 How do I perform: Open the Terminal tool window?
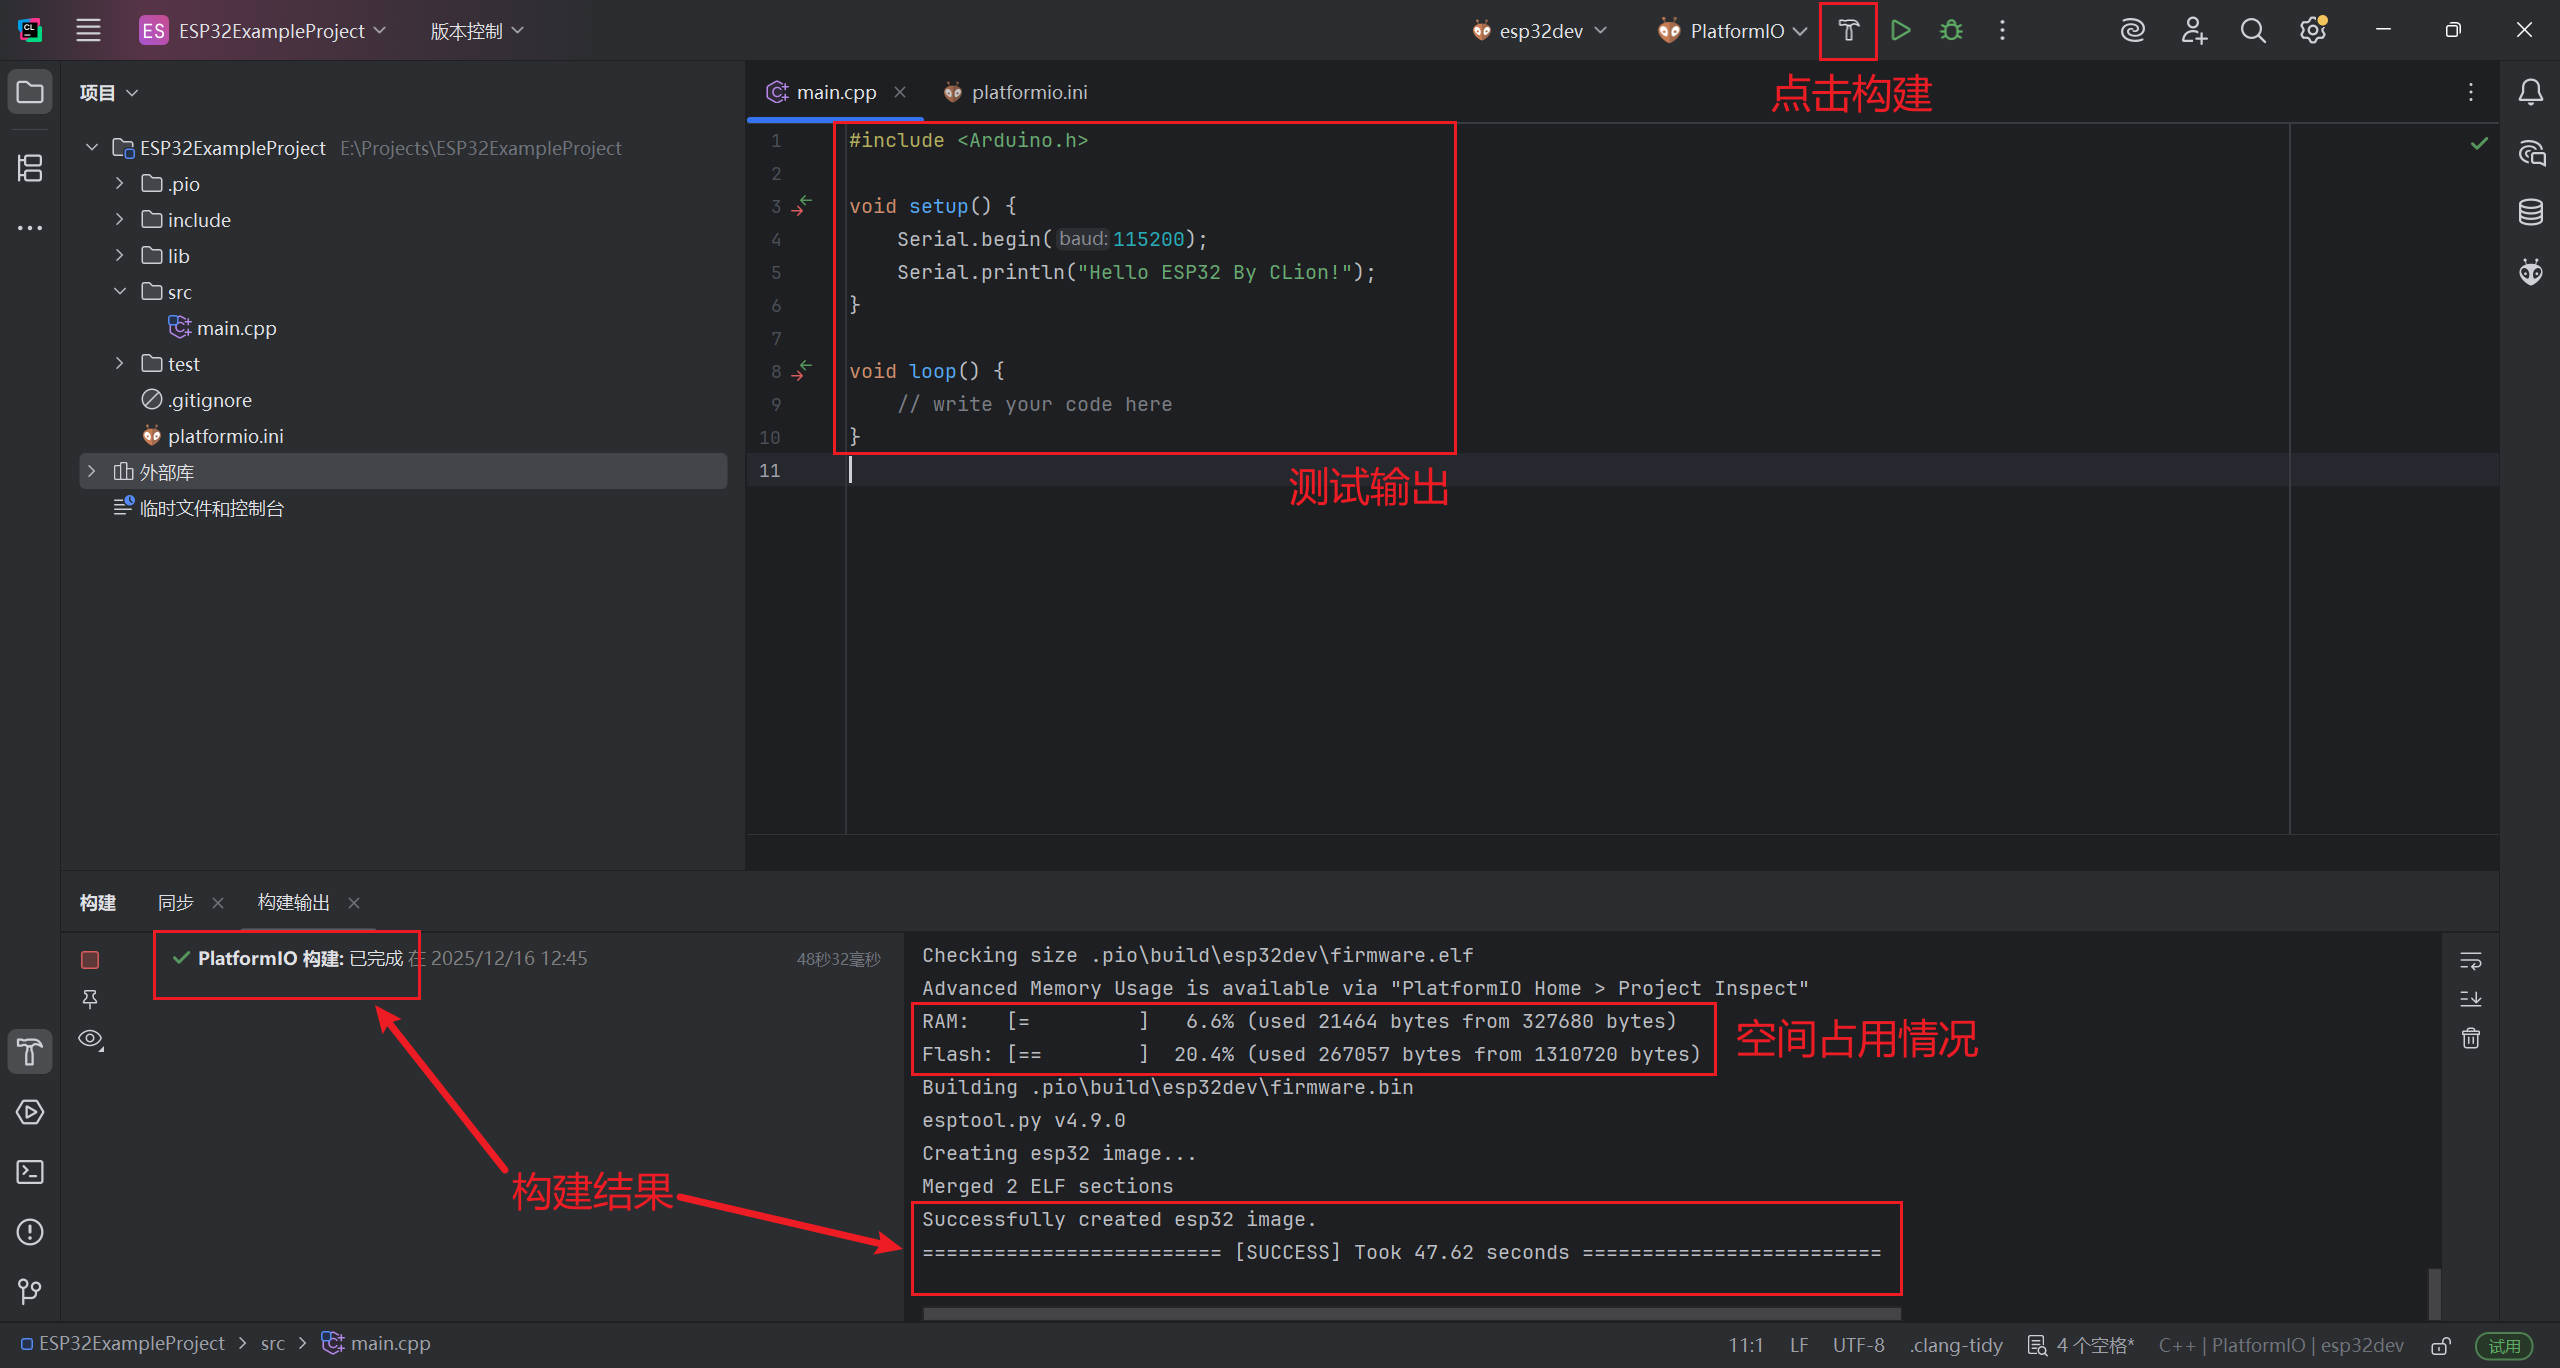pyautogui.click(x=30, y=1172)
